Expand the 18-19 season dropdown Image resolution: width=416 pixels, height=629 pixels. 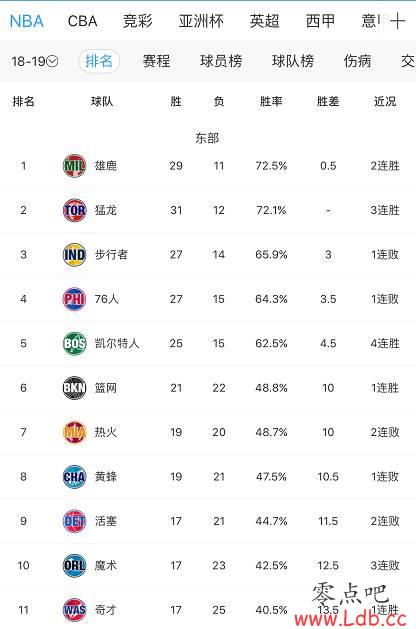[35, 61]
